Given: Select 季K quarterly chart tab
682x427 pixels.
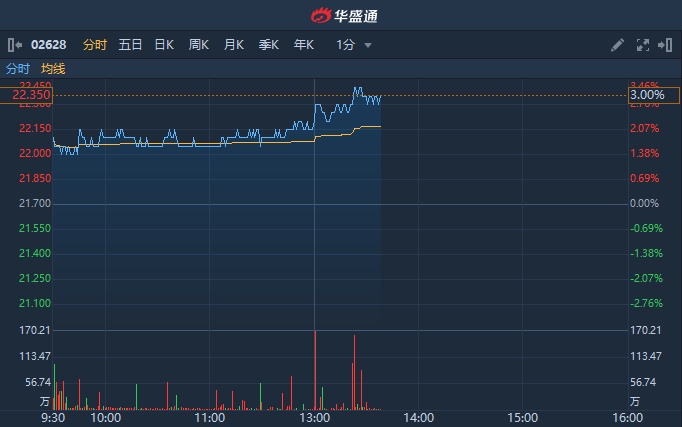Looking at the screenshot, I should coord(269,45).
